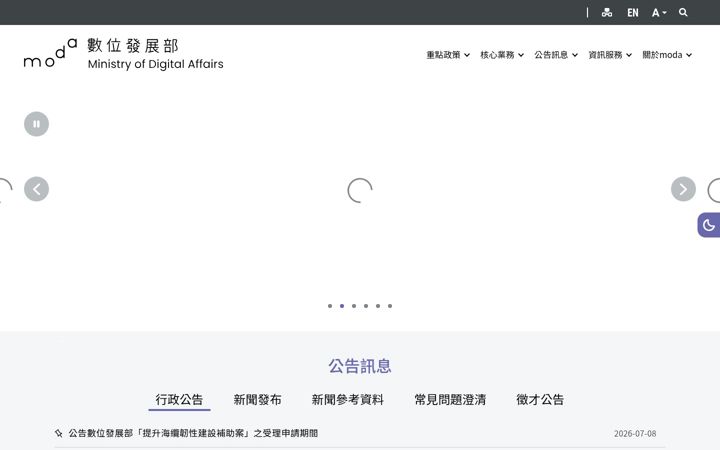Image resolution: width=720 pixels, height=450 pixels.
Task: Switch to 常見問題澄清 tab
Action: click(x=450, y=400)
